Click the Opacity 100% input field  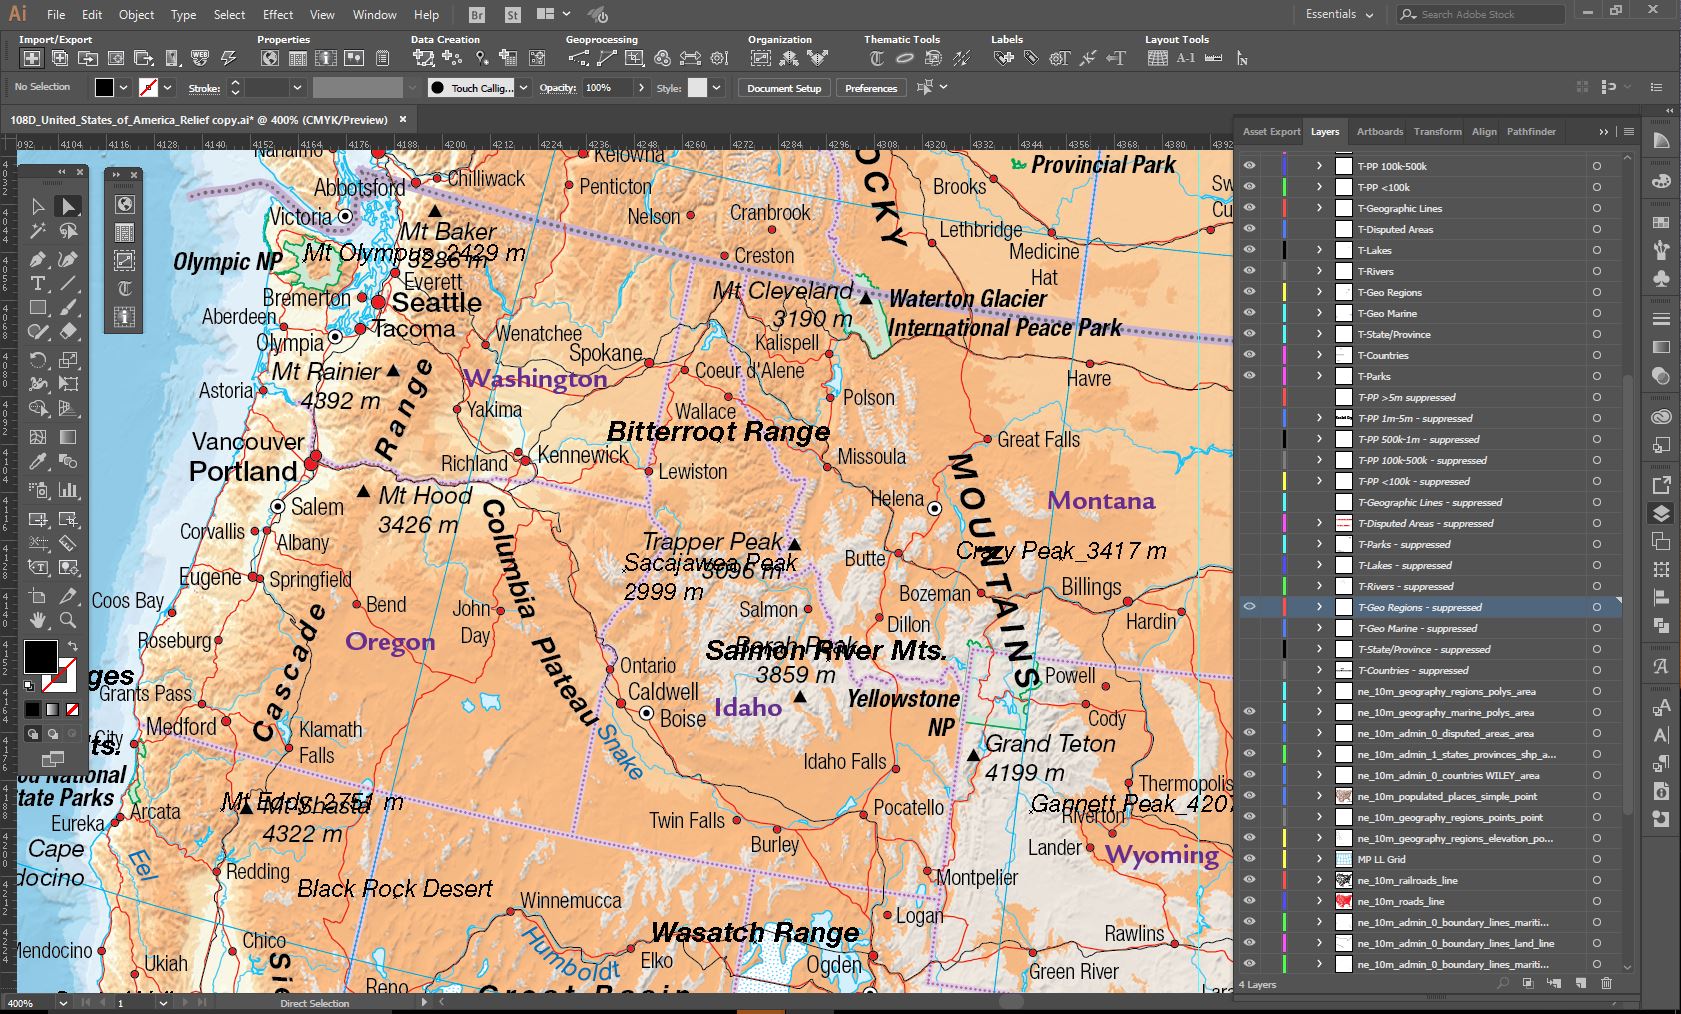[x=608, y=88]
